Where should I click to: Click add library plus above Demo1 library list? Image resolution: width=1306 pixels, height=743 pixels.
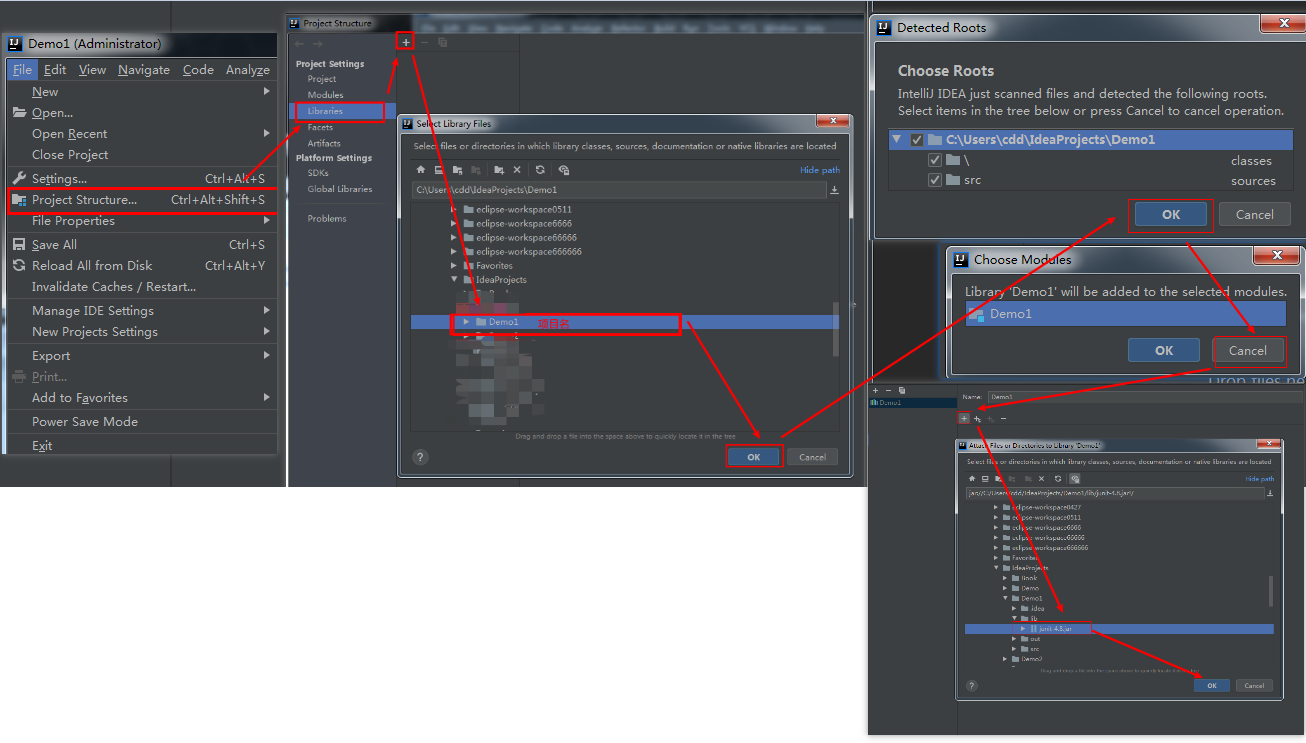point(876,390)
